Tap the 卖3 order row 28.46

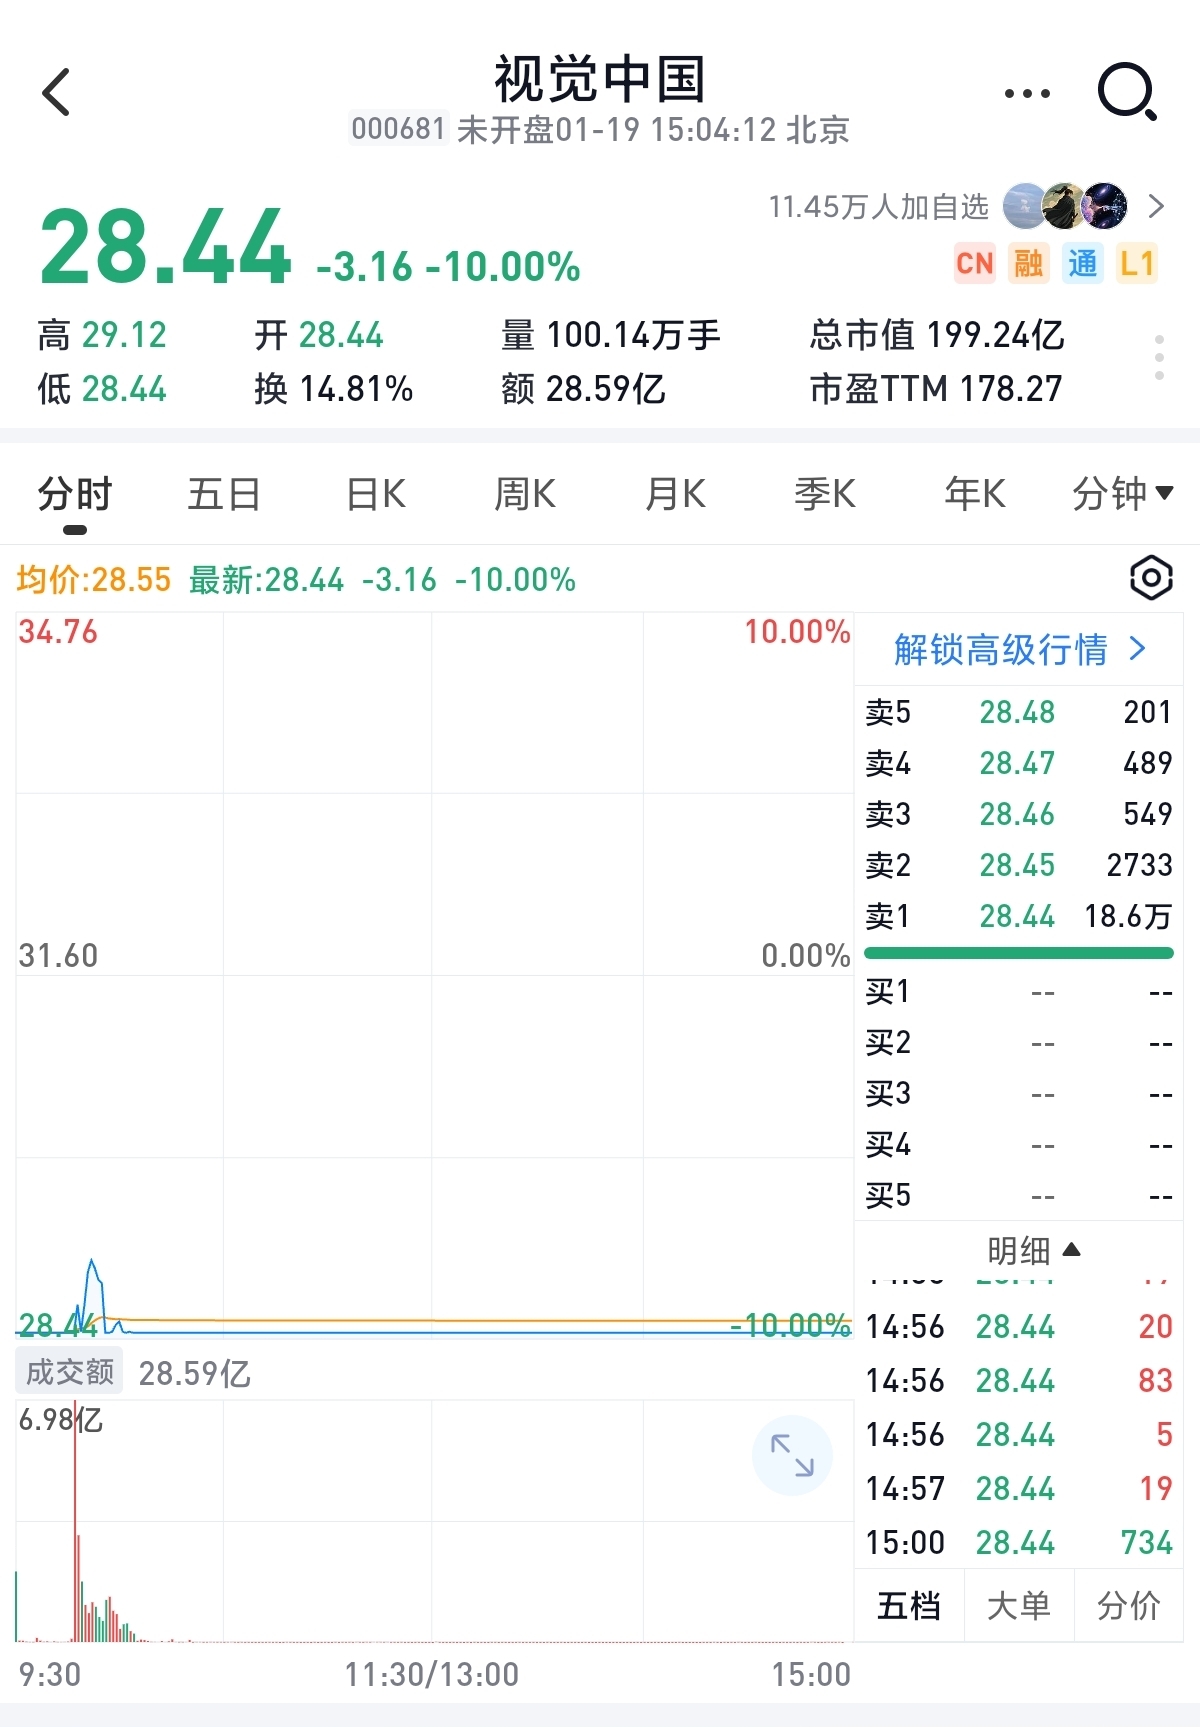pos(1018,814)
